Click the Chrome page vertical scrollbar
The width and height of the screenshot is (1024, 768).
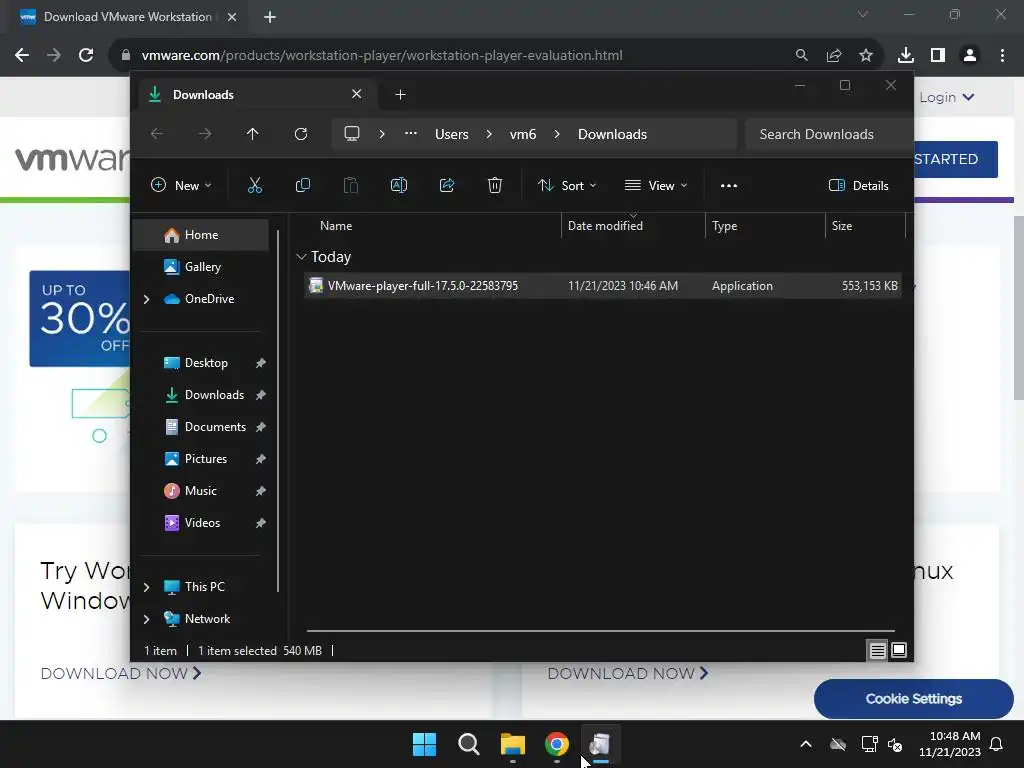[1018, 307]
